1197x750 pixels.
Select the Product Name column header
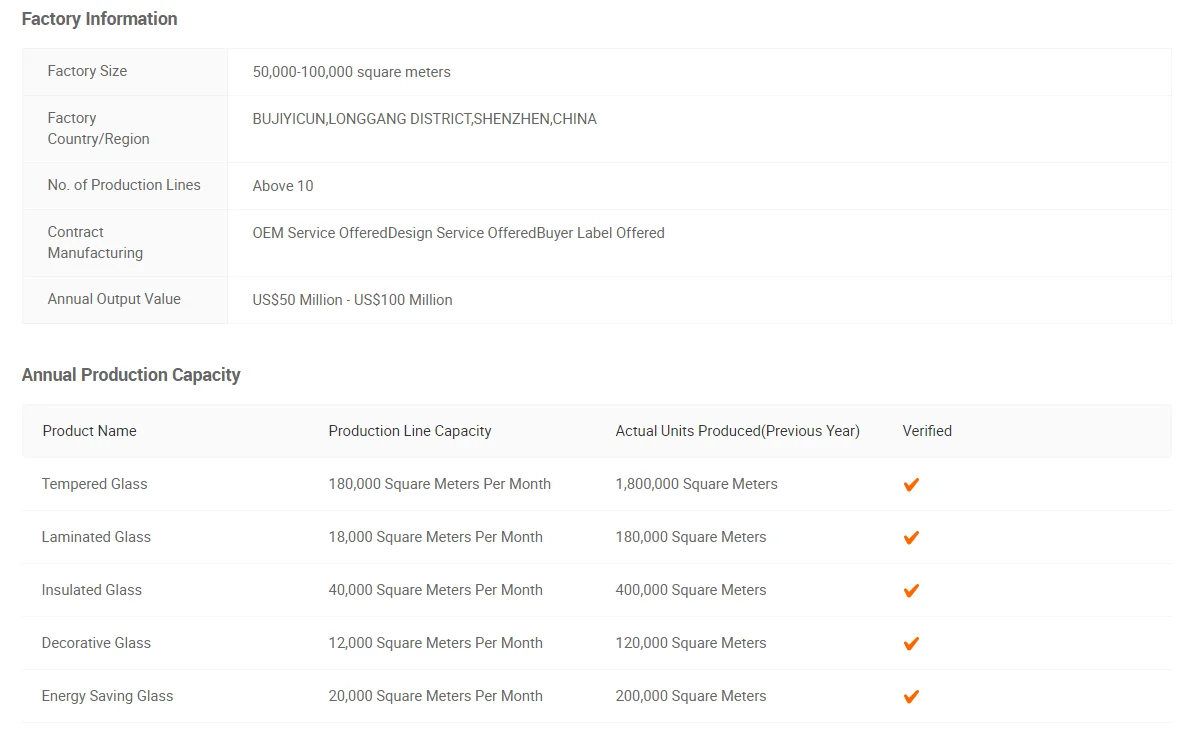pyautogui.click(x=89, y=431)
